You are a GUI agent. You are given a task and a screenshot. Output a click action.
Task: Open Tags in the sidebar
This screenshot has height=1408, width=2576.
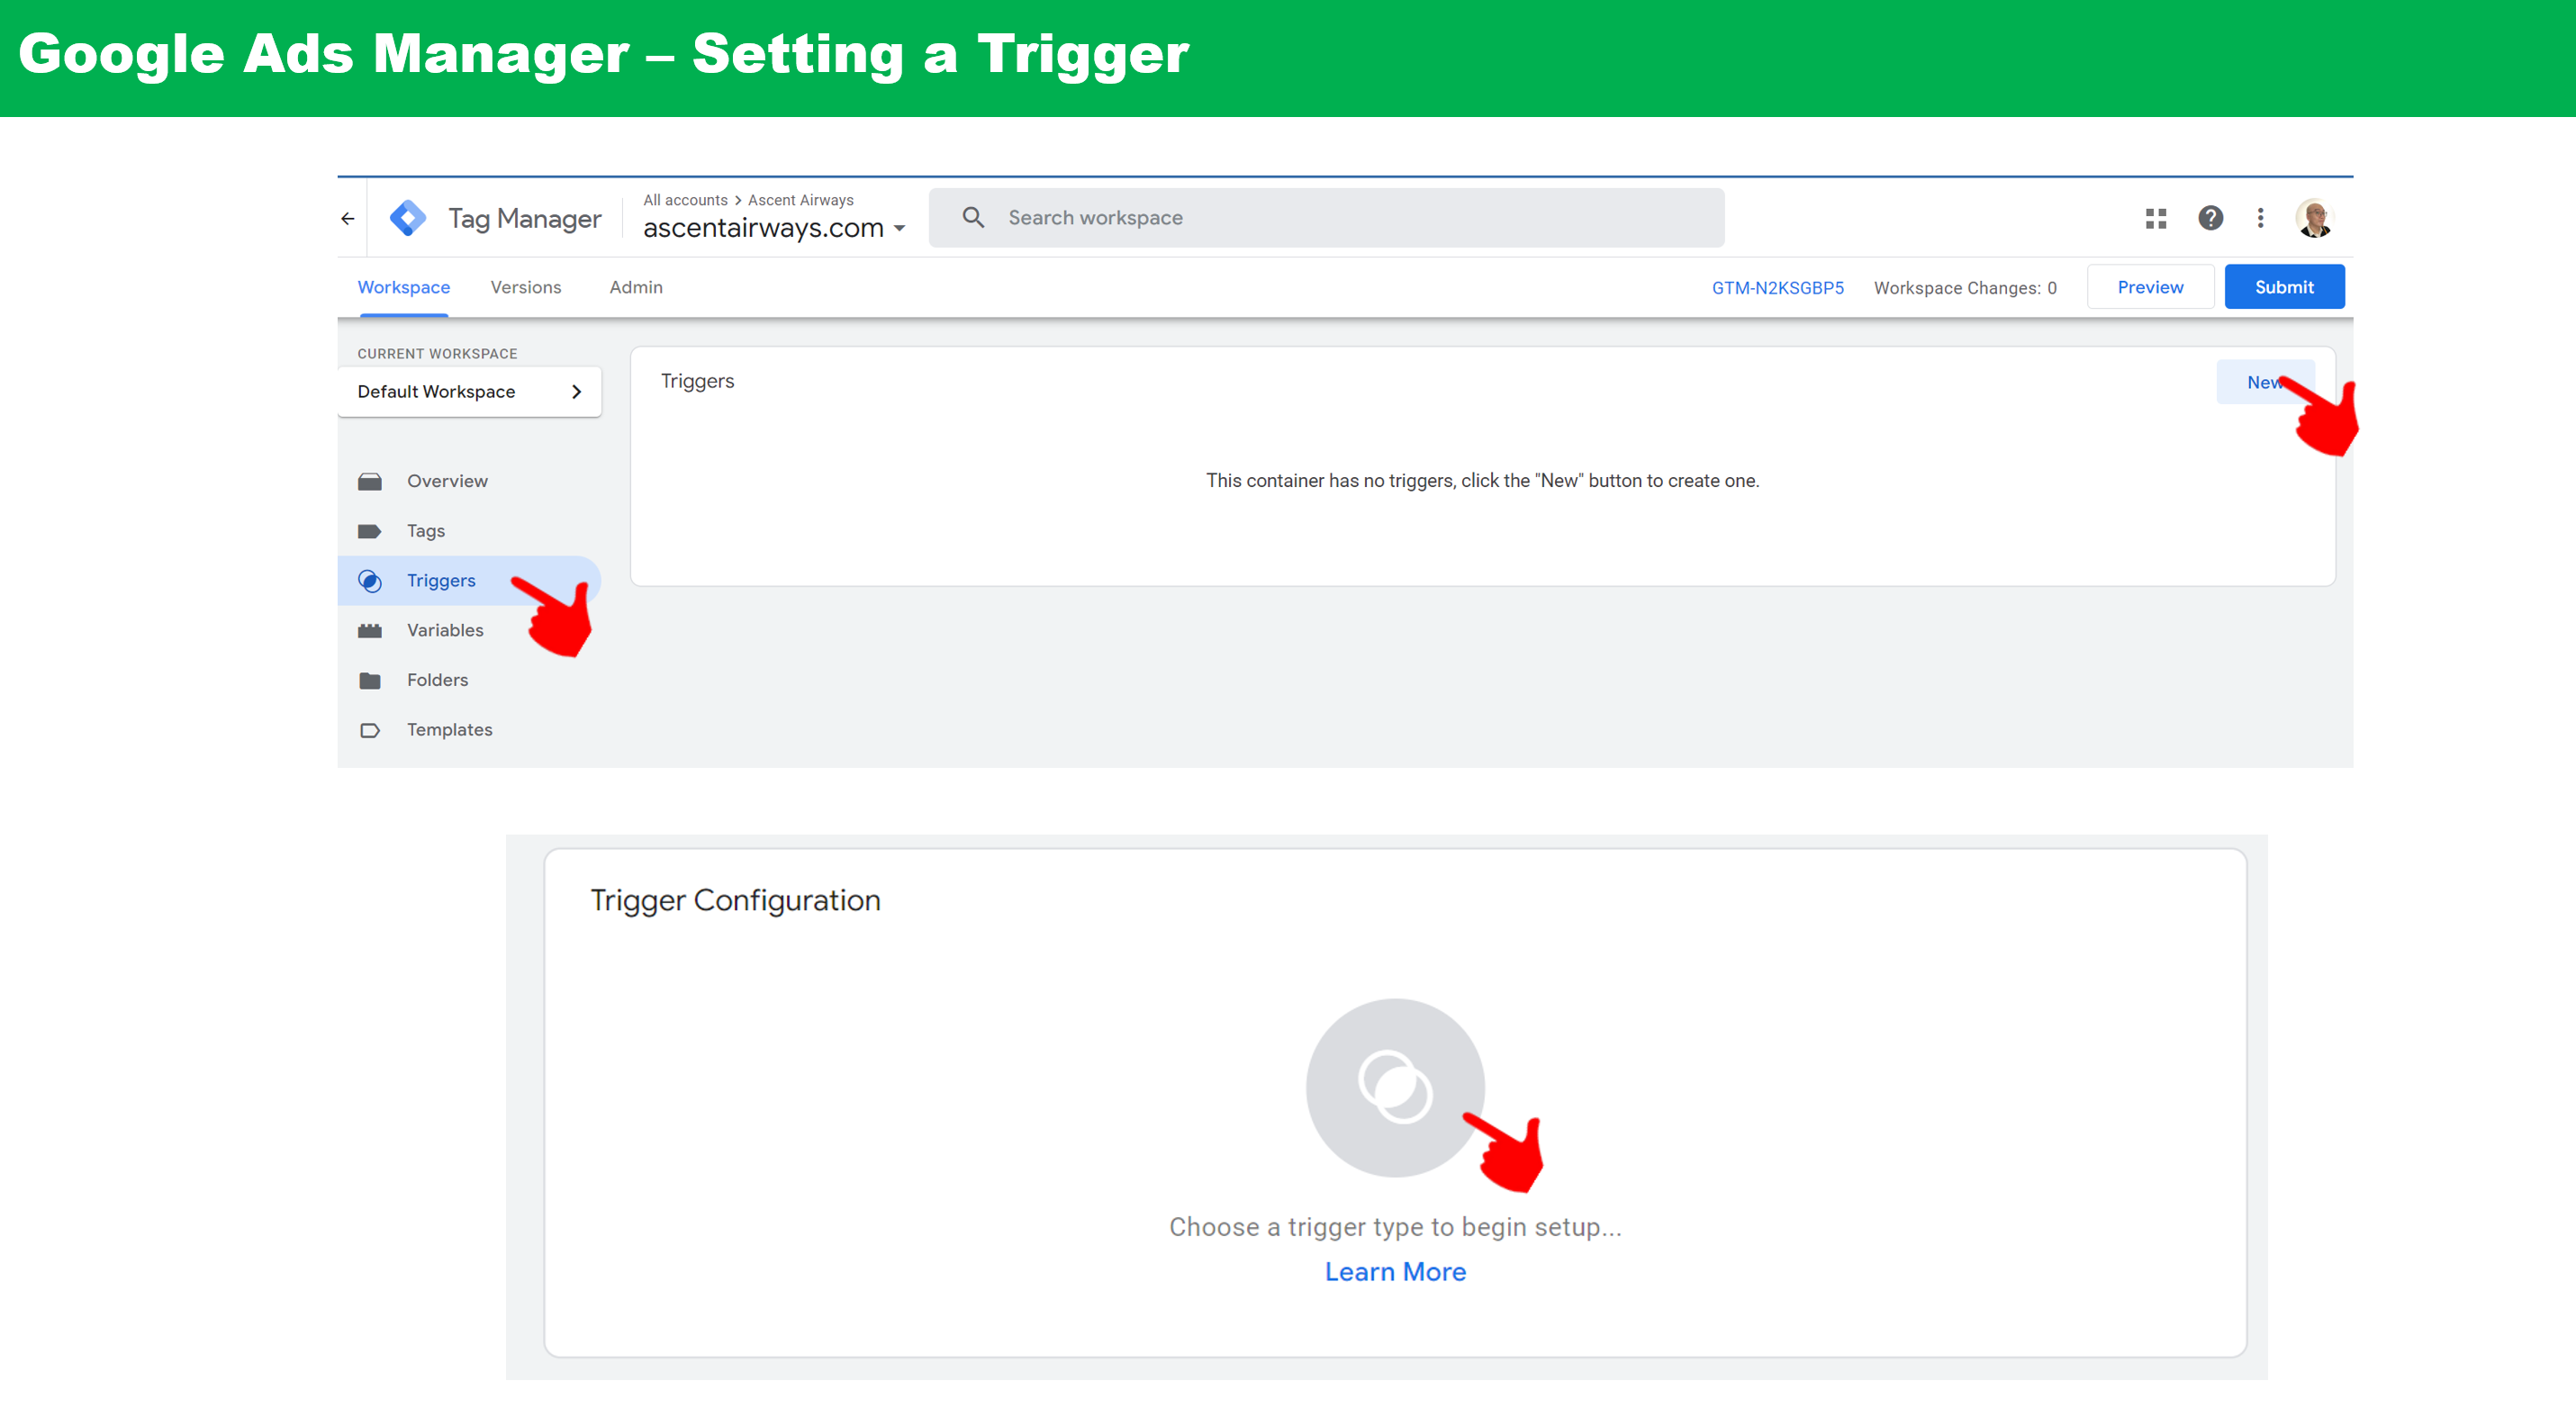426,531
